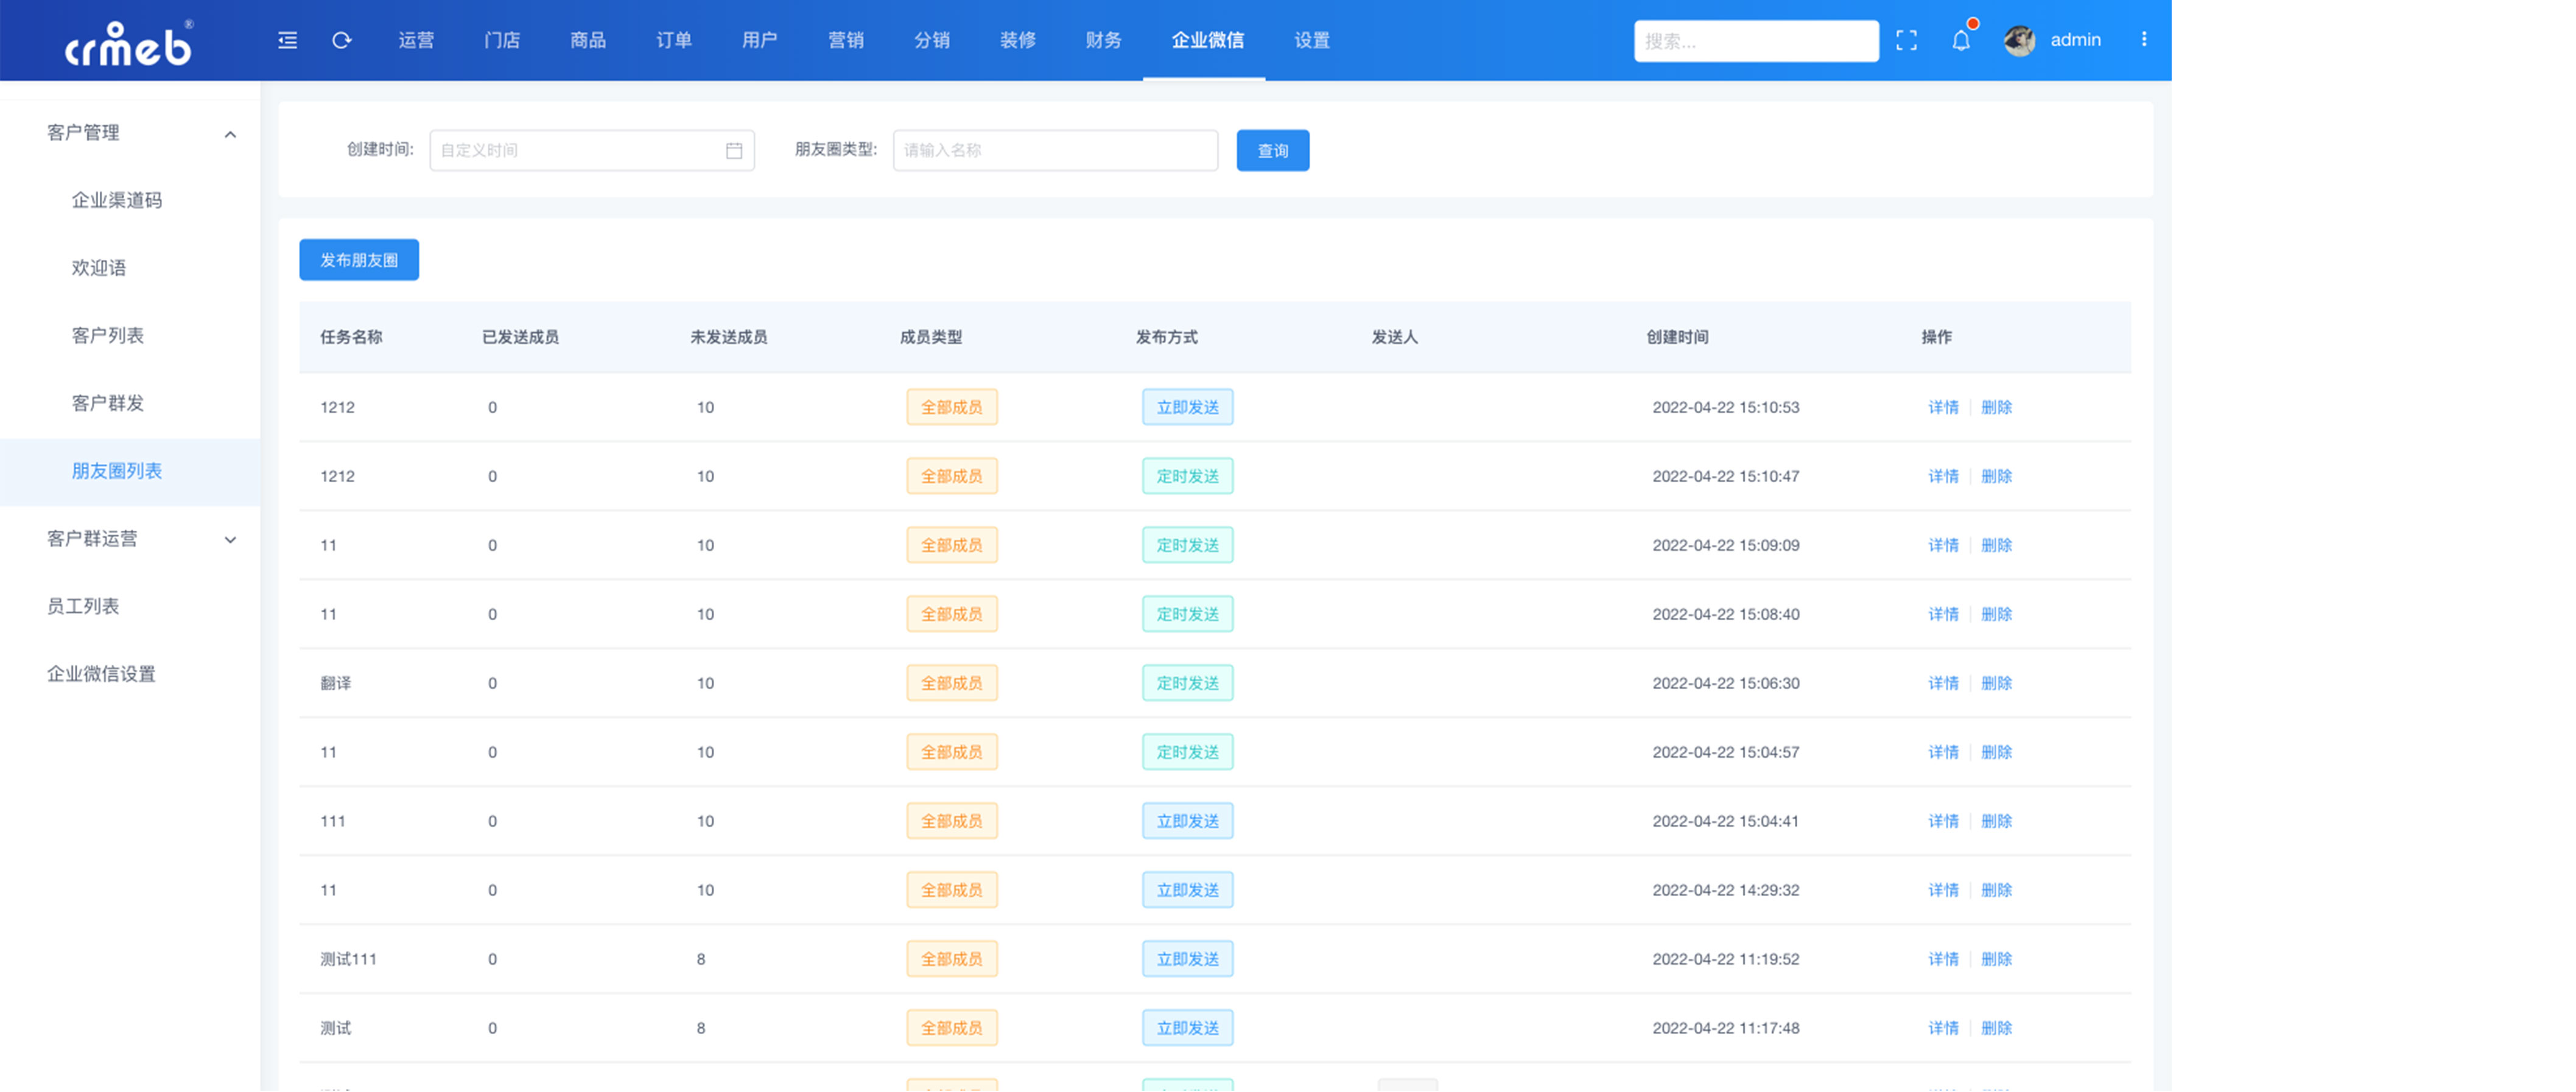Open the 装修 top menu
The height and width of the screenshot is (1092, 2576).
coord(1018,40)
